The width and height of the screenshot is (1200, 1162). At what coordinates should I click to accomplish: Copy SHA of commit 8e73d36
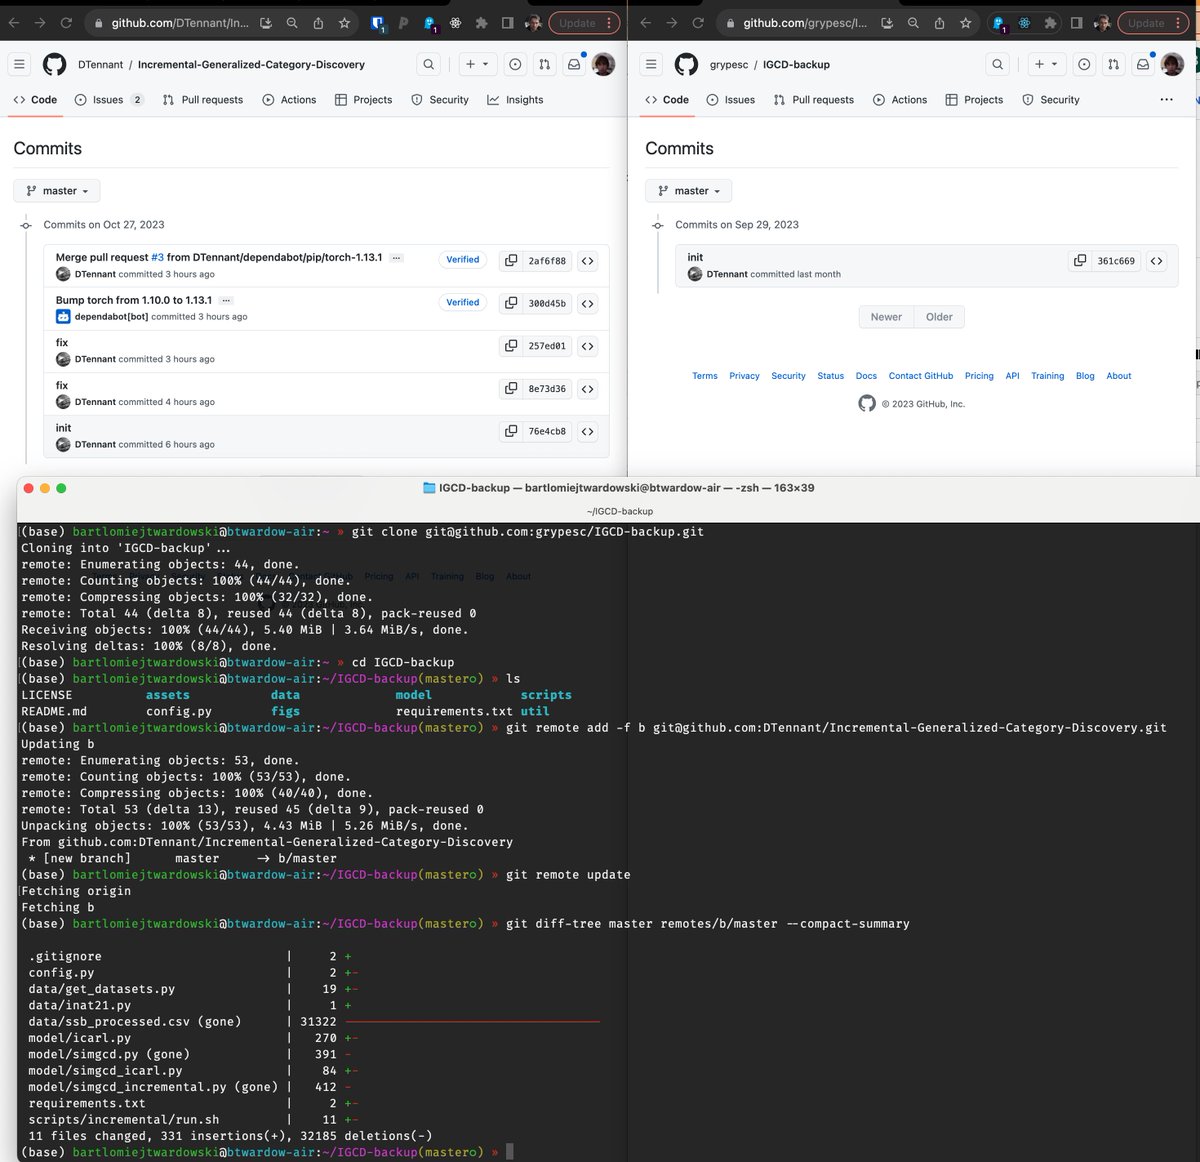[x=511, y=388]
